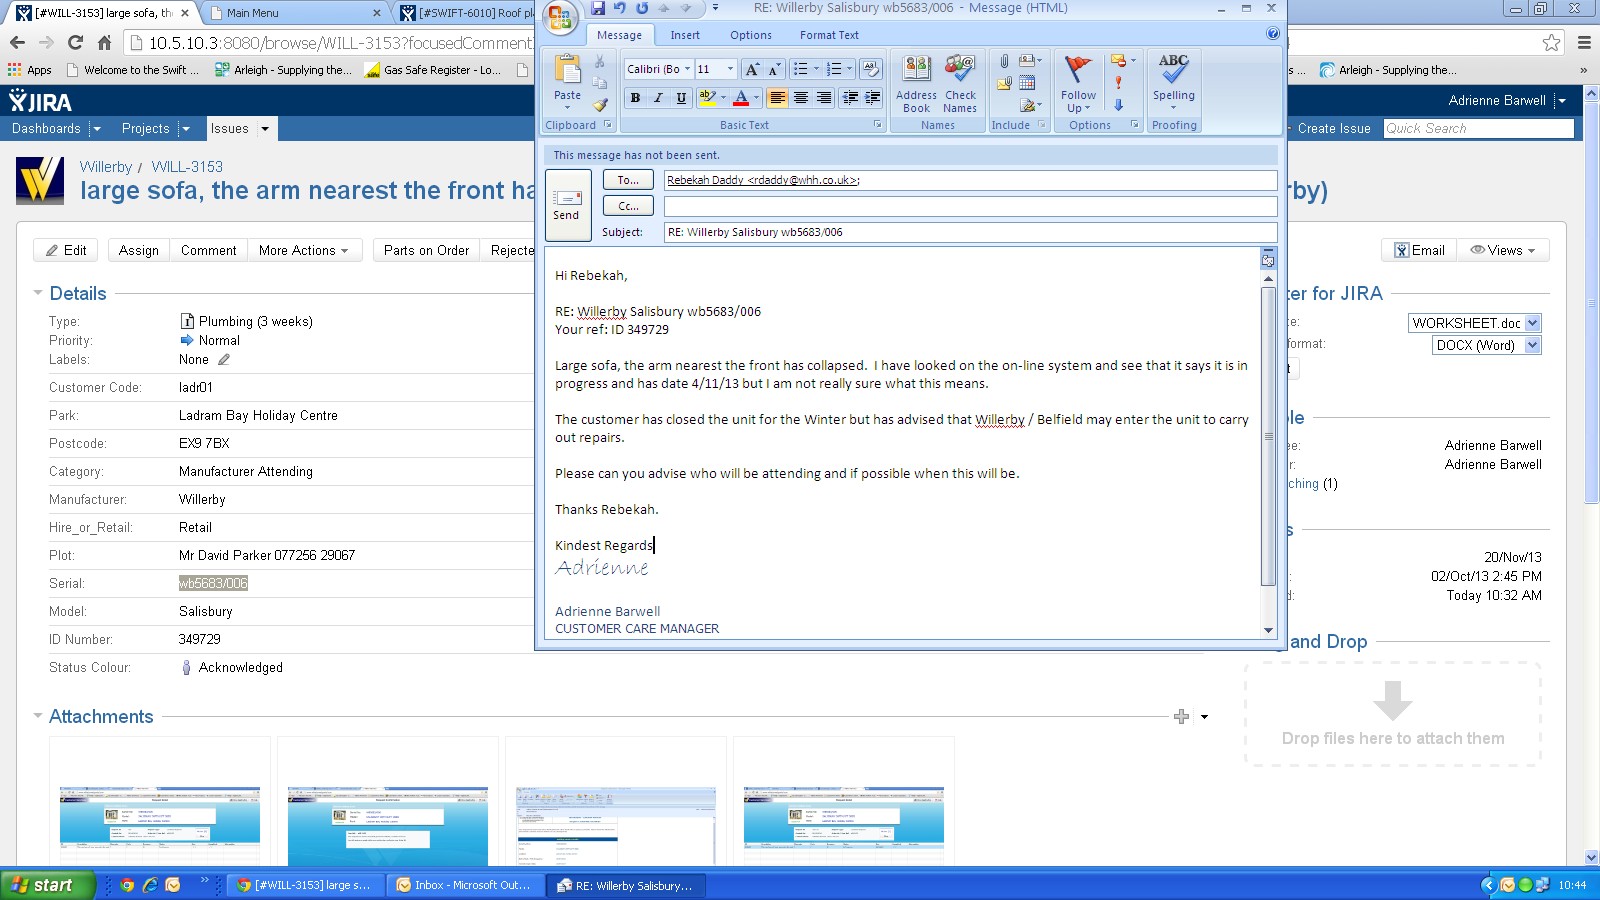Click Check Names in the ribbon
Screen dimensions: 1600x900
(960, 84)
